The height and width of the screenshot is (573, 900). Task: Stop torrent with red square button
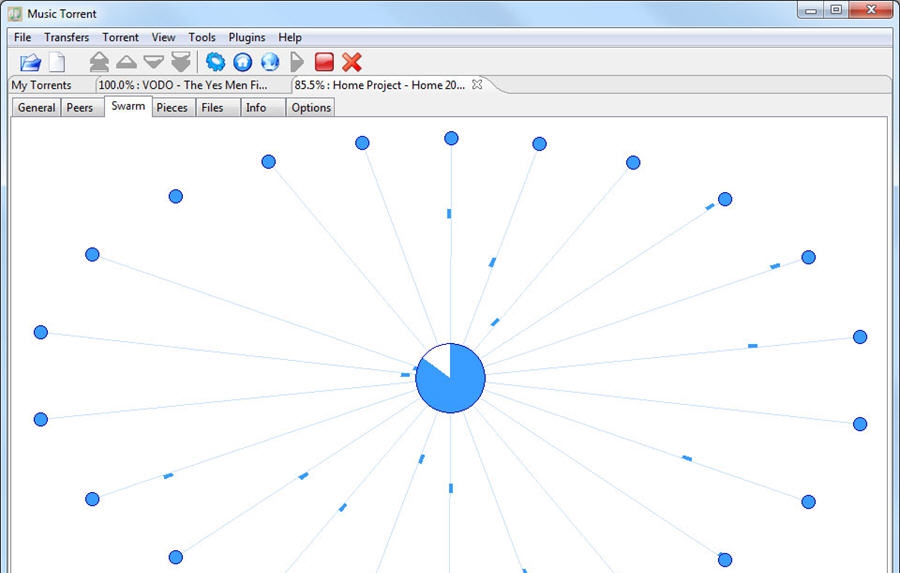324,62
